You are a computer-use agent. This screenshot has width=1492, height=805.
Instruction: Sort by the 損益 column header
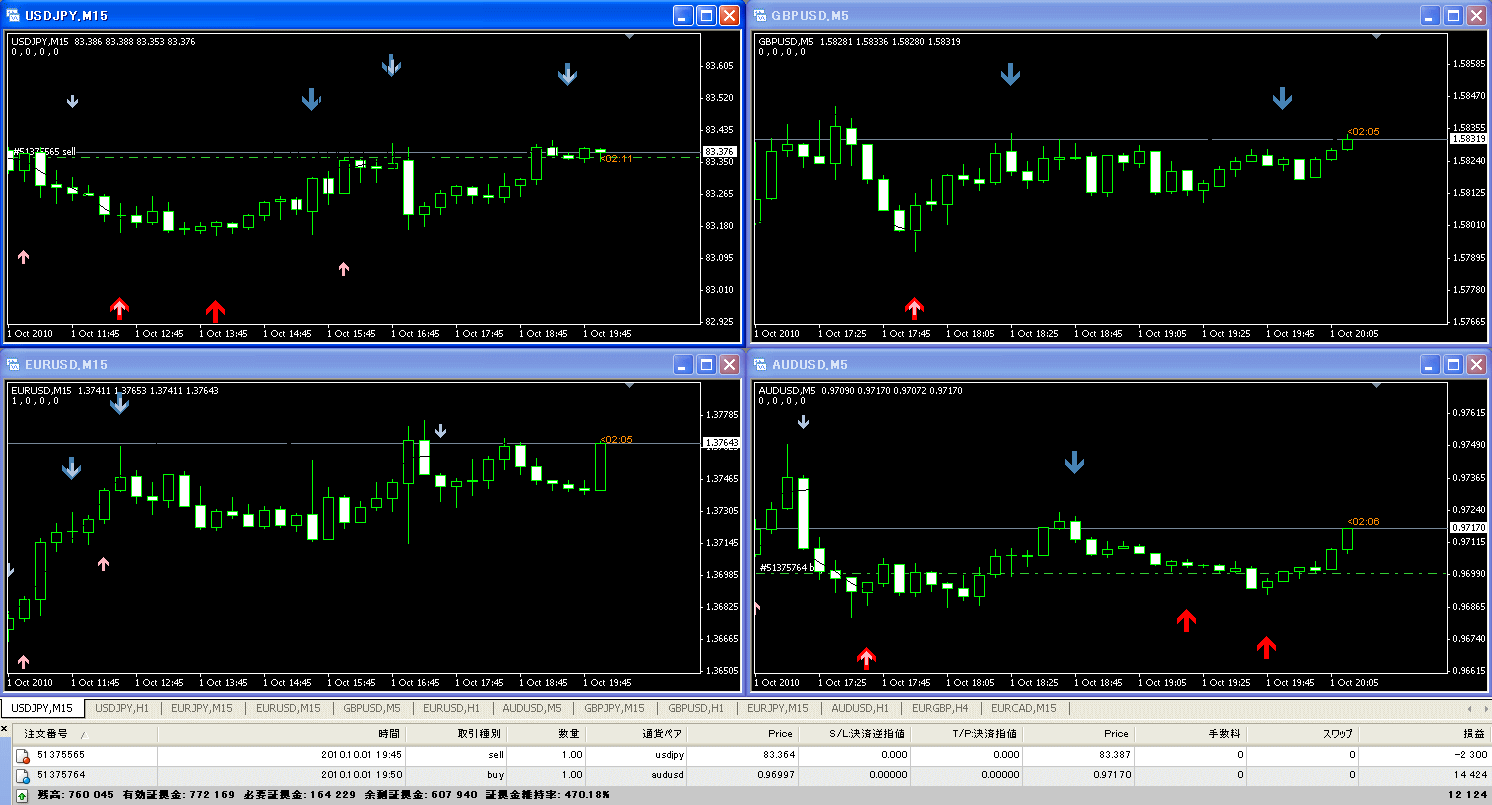(x=1426, y=734)
